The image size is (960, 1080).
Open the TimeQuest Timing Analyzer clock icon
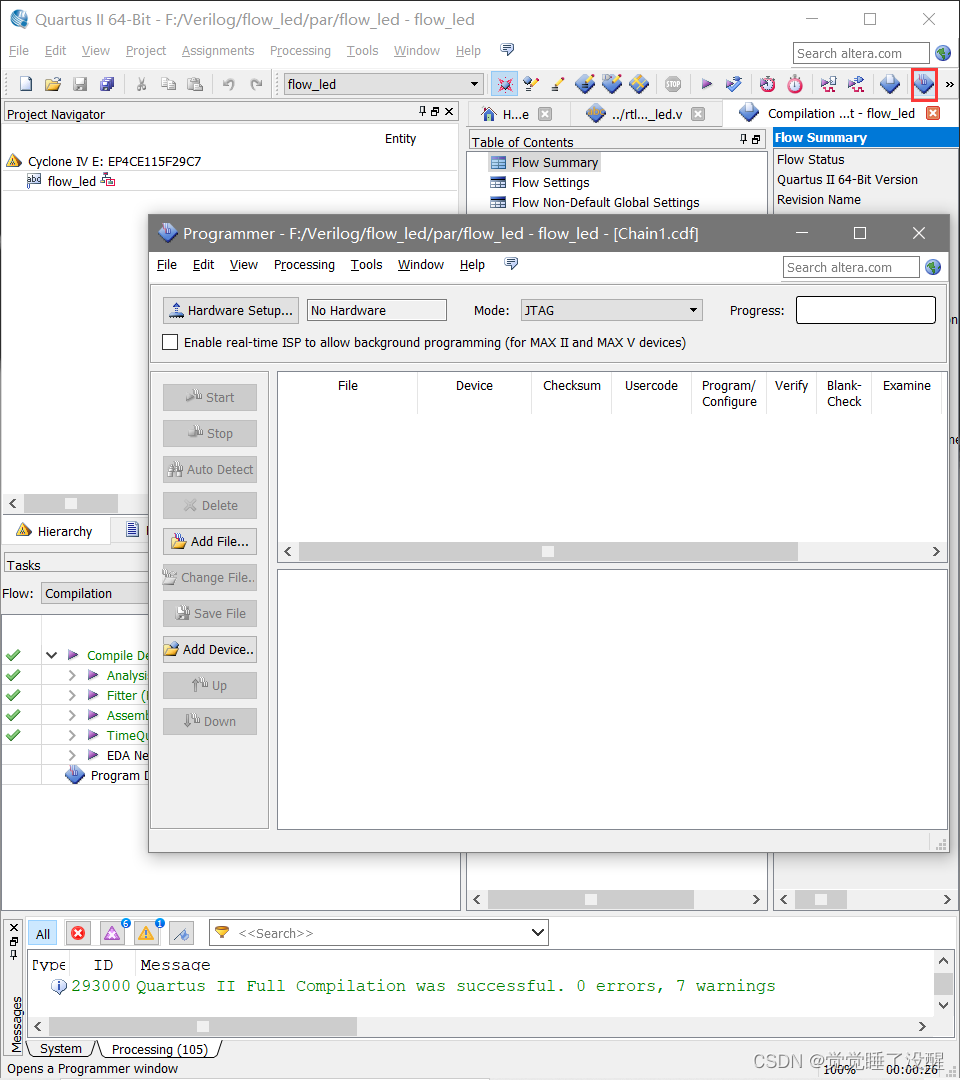(x=767, y=84)
